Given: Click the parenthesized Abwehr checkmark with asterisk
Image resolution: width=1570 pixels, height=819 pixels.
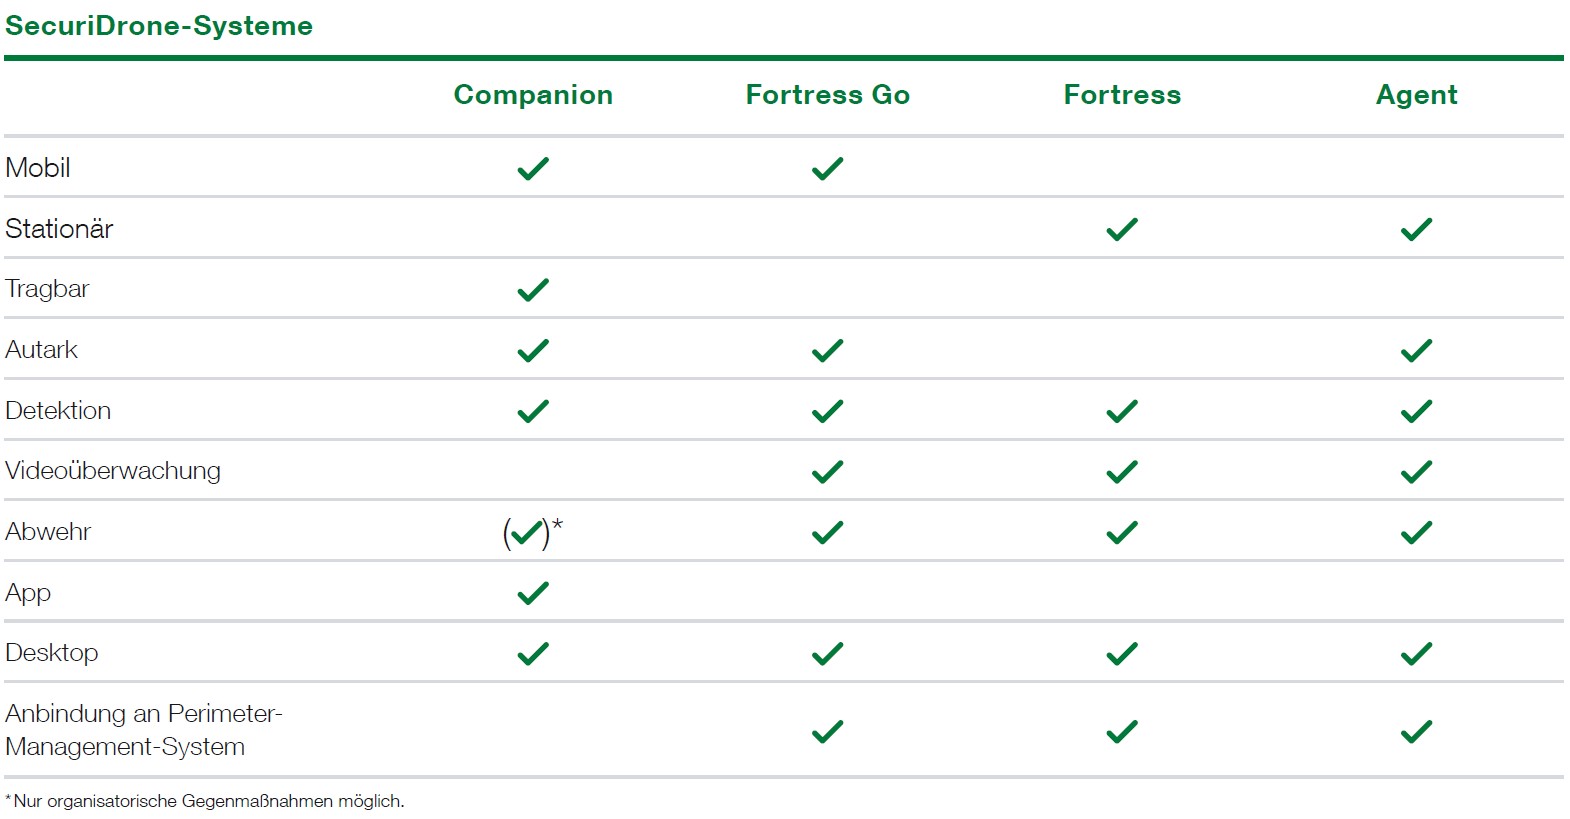Looking at the screenshot, I should [533, 532].
